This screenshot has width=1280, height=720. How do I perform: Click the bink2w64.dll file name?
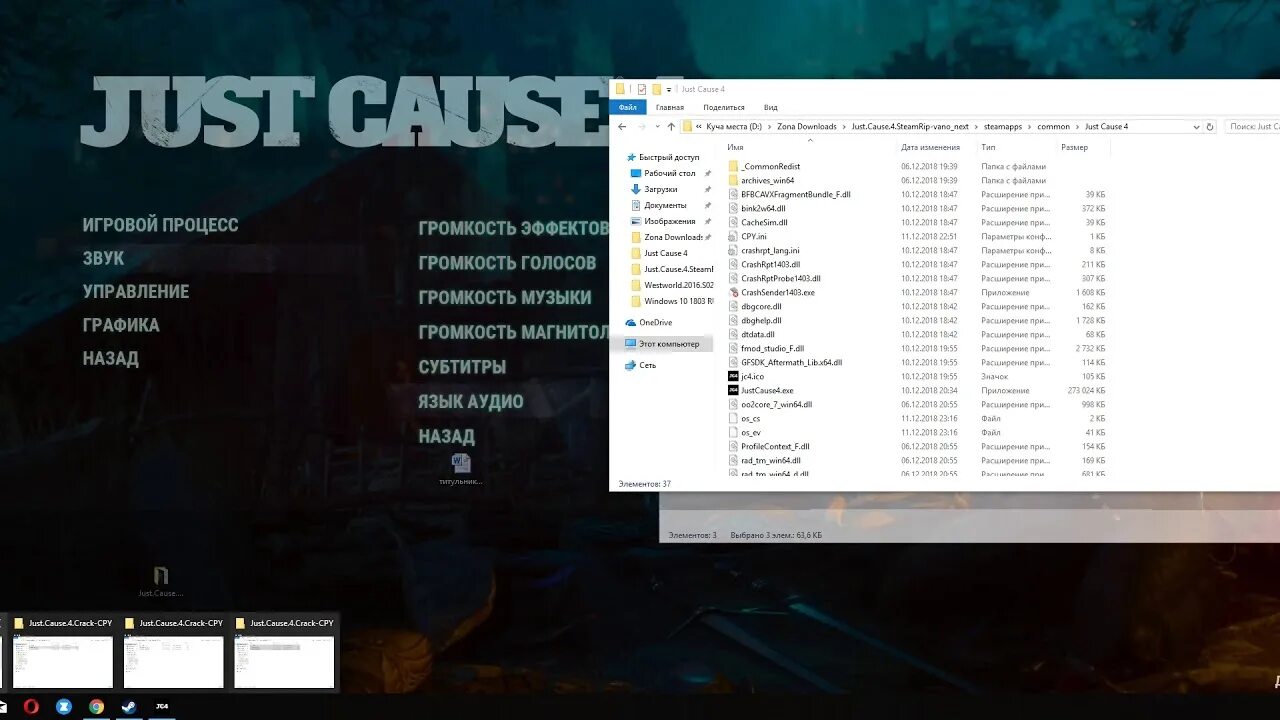click(763, 208)
